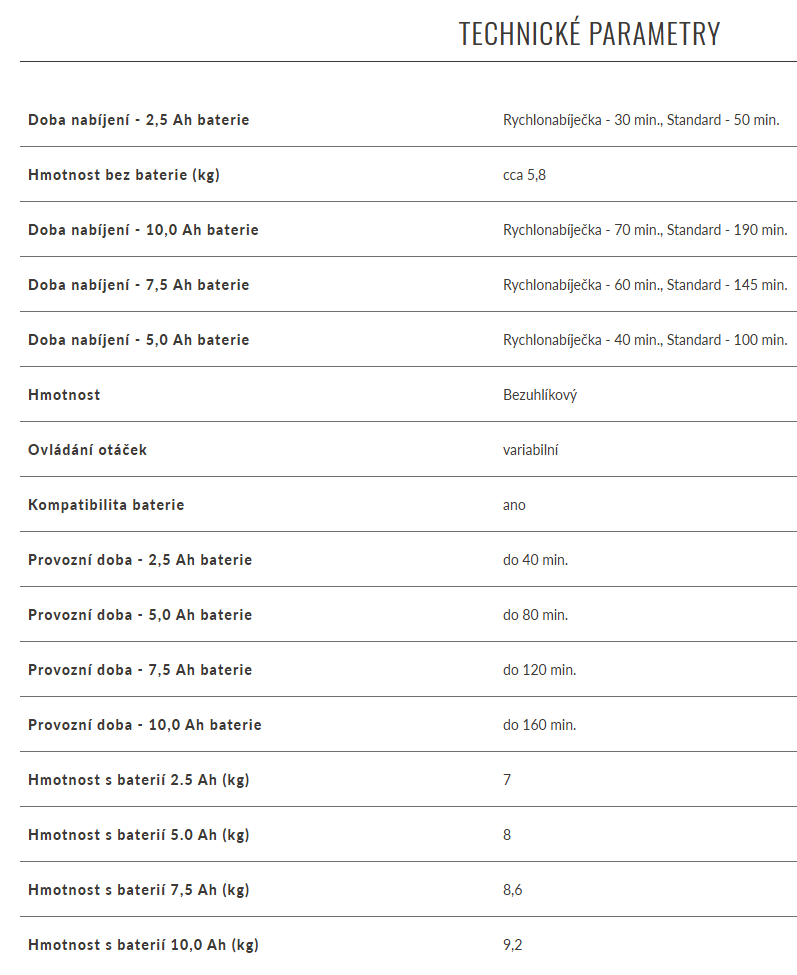This screenshot has height=975, width=797.
Task: Click the TECHNICKÉ PARAMETRY heading
Action: pyautogui.click(x=589, y=34)
